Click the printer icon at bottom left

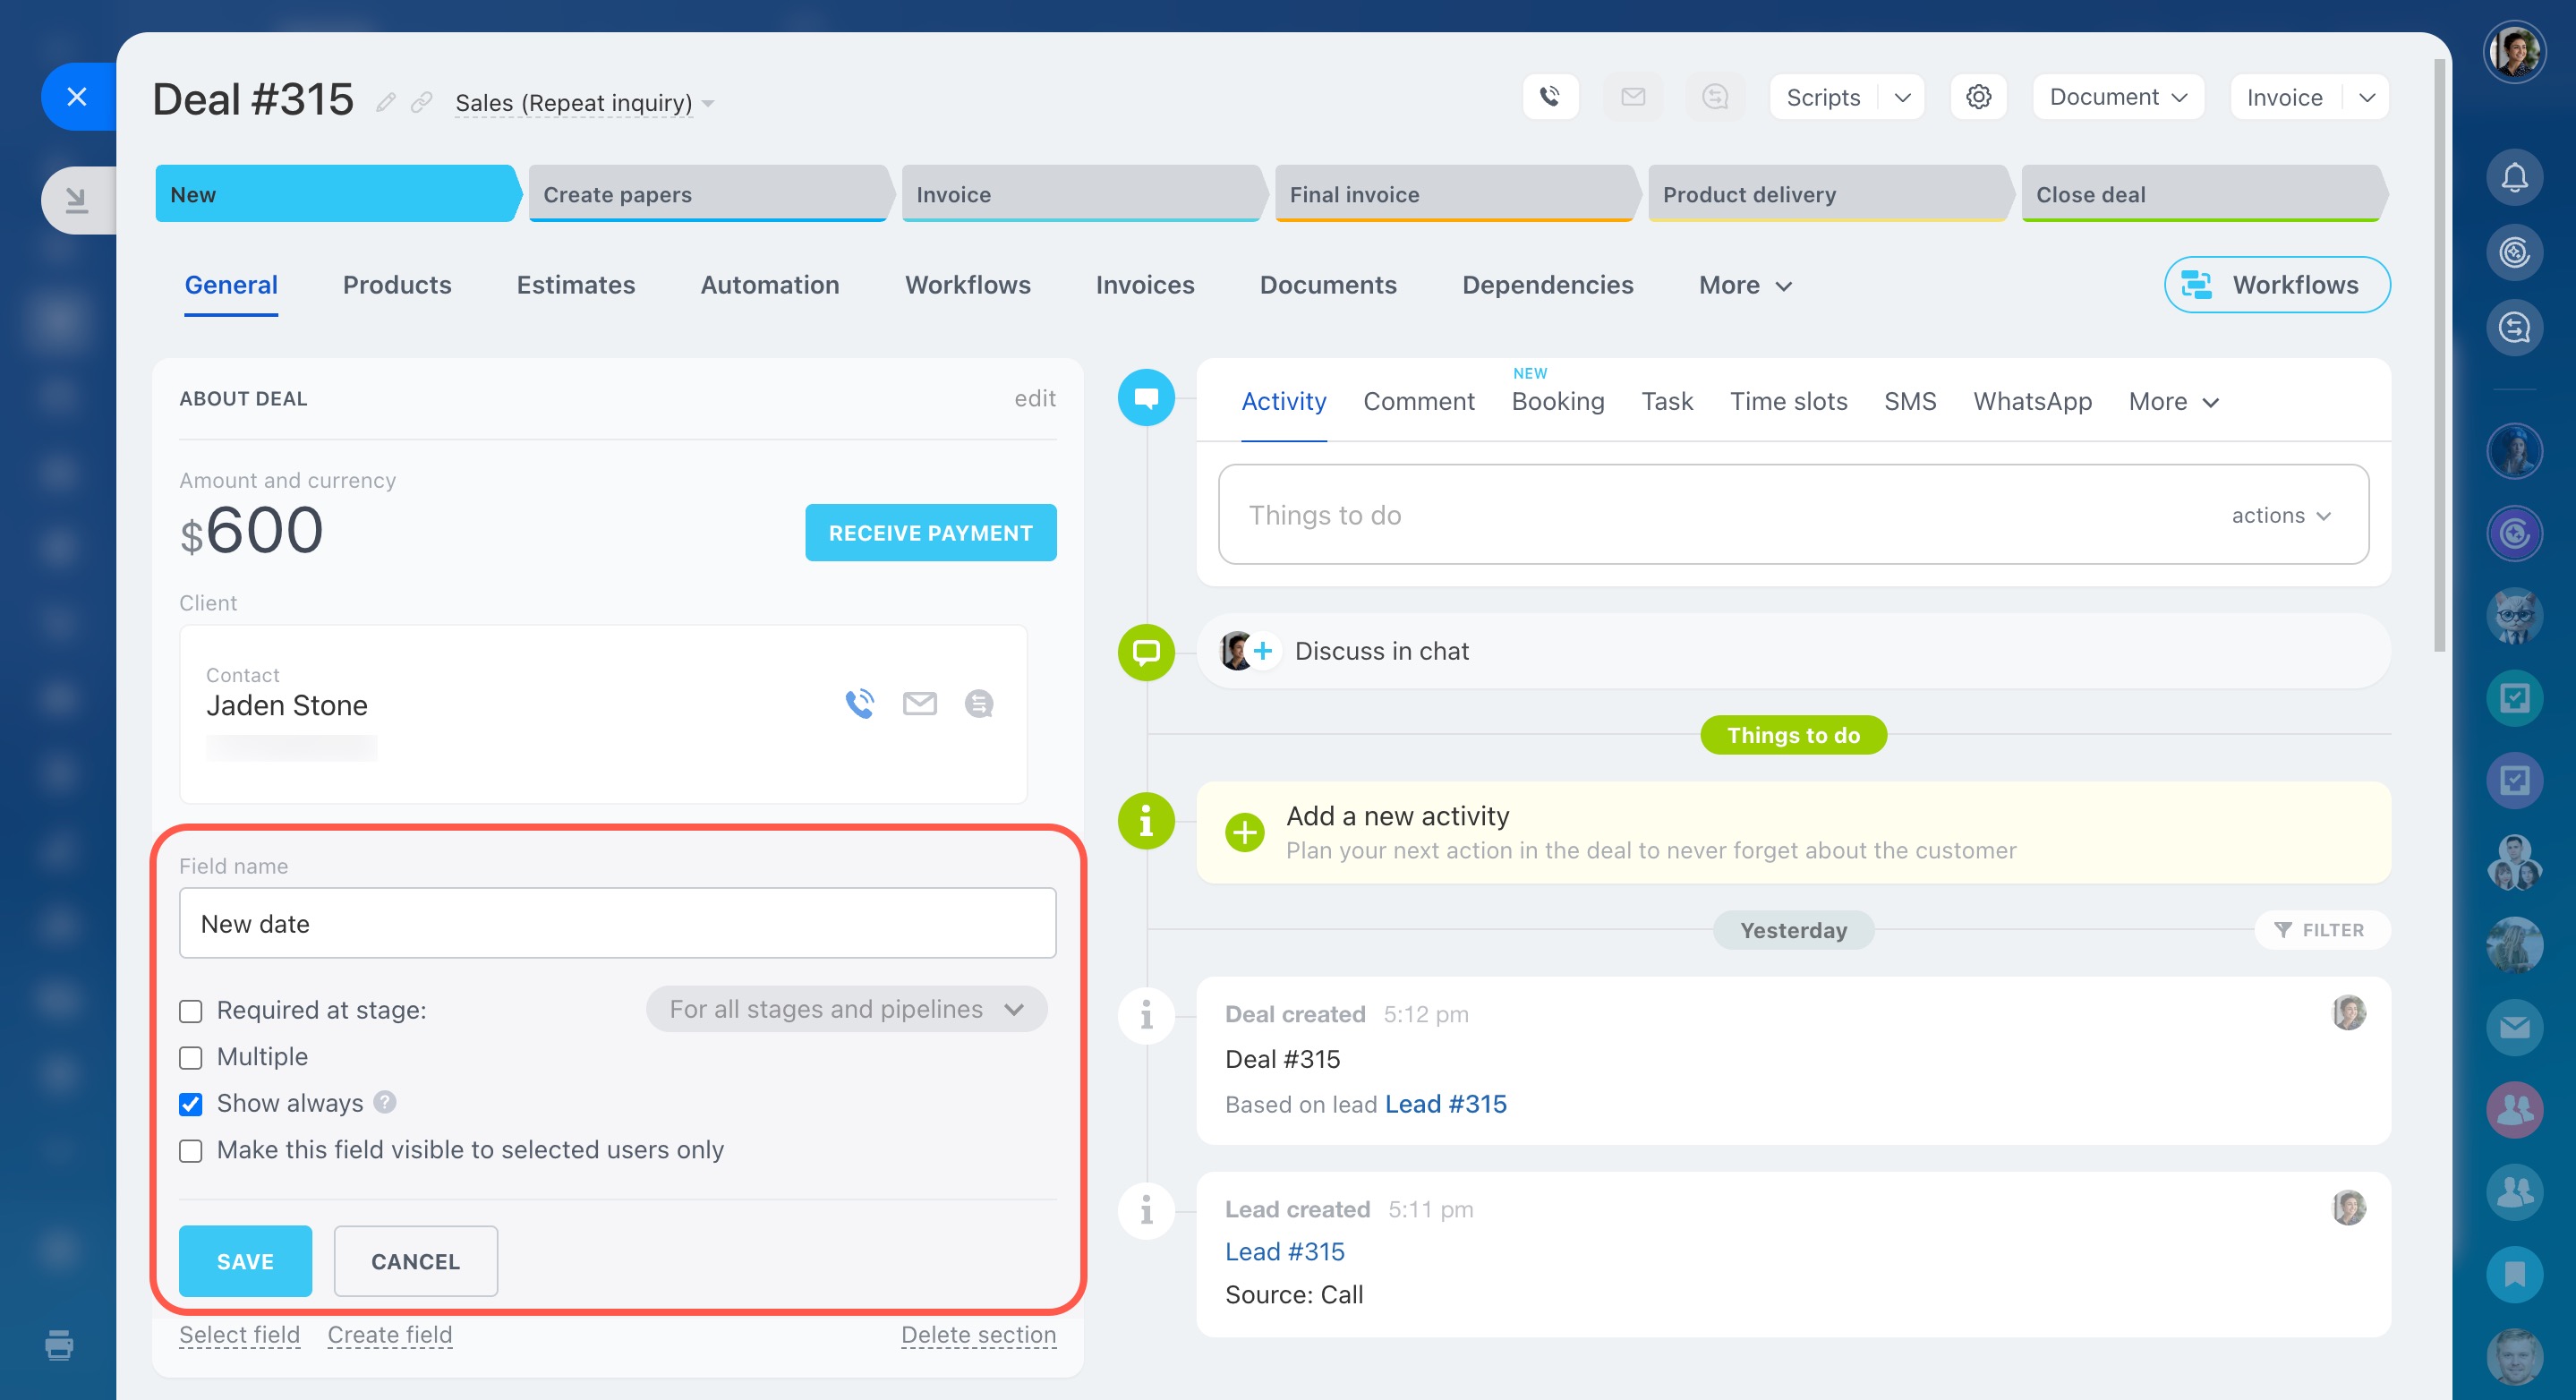(x=59, y=1345)
